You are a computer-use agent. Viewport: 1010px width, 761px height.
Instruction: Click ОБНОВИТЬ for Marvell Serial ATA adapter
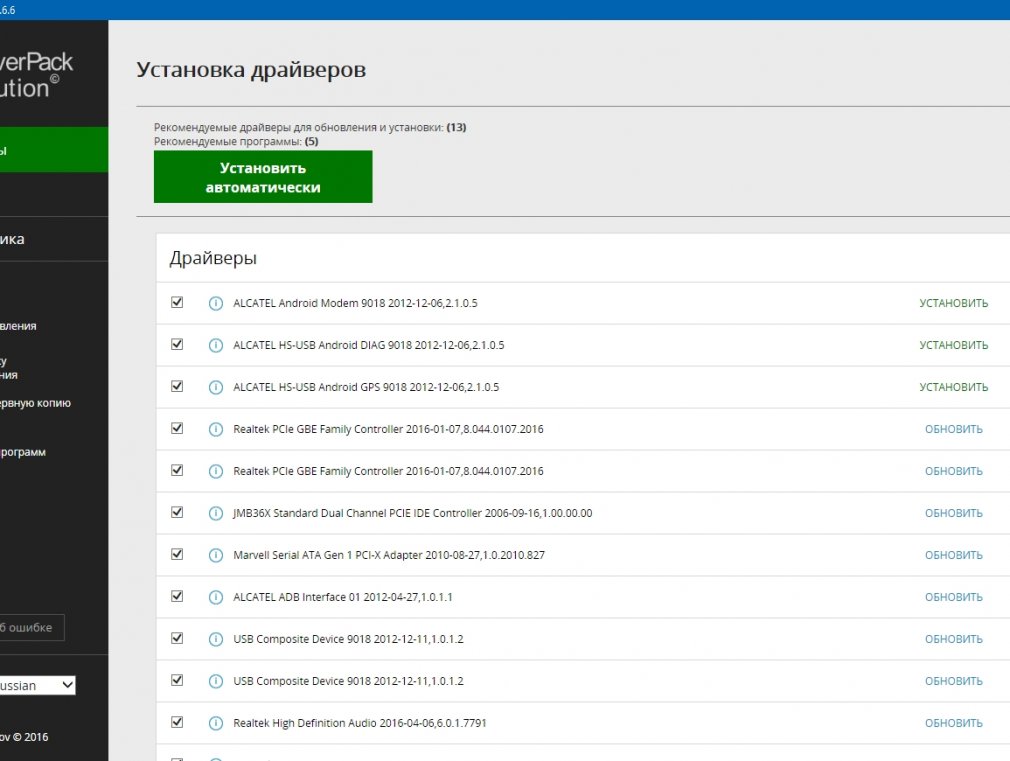[x=953, y=555]
